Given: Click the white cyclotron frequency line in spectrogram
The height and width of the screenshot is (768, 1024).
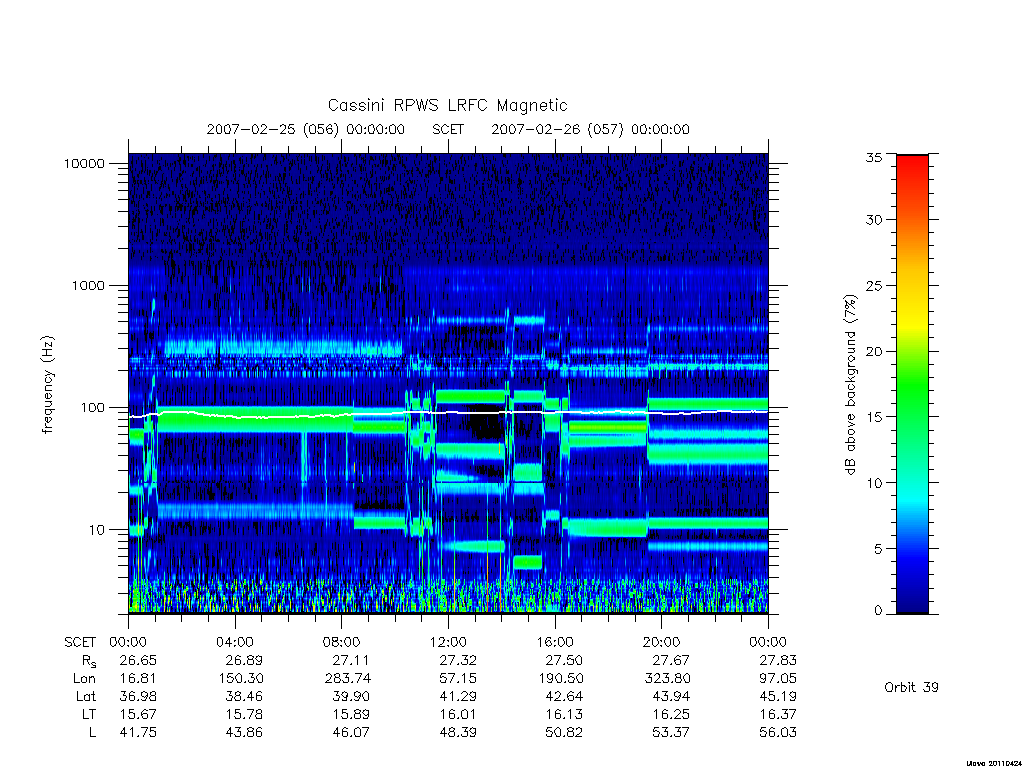Looking at the screenshot, I should 448,413.
